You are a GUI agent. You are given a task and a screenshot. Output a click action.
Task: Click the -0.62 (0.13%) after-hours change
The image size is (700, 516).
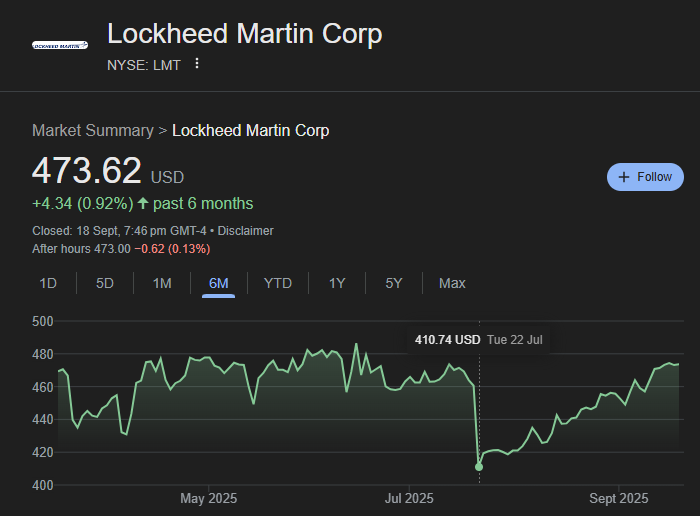(172, 249)
